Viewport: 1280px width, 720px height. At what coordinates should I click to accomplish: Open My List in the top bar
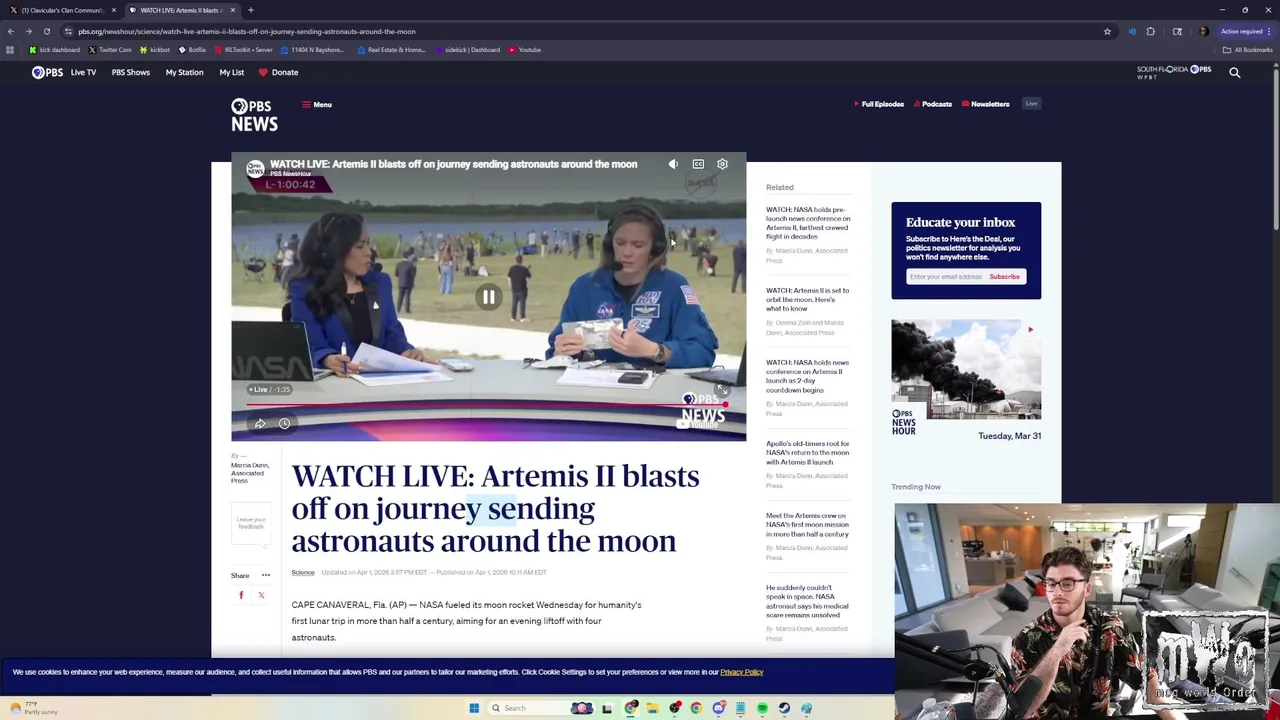231,72
